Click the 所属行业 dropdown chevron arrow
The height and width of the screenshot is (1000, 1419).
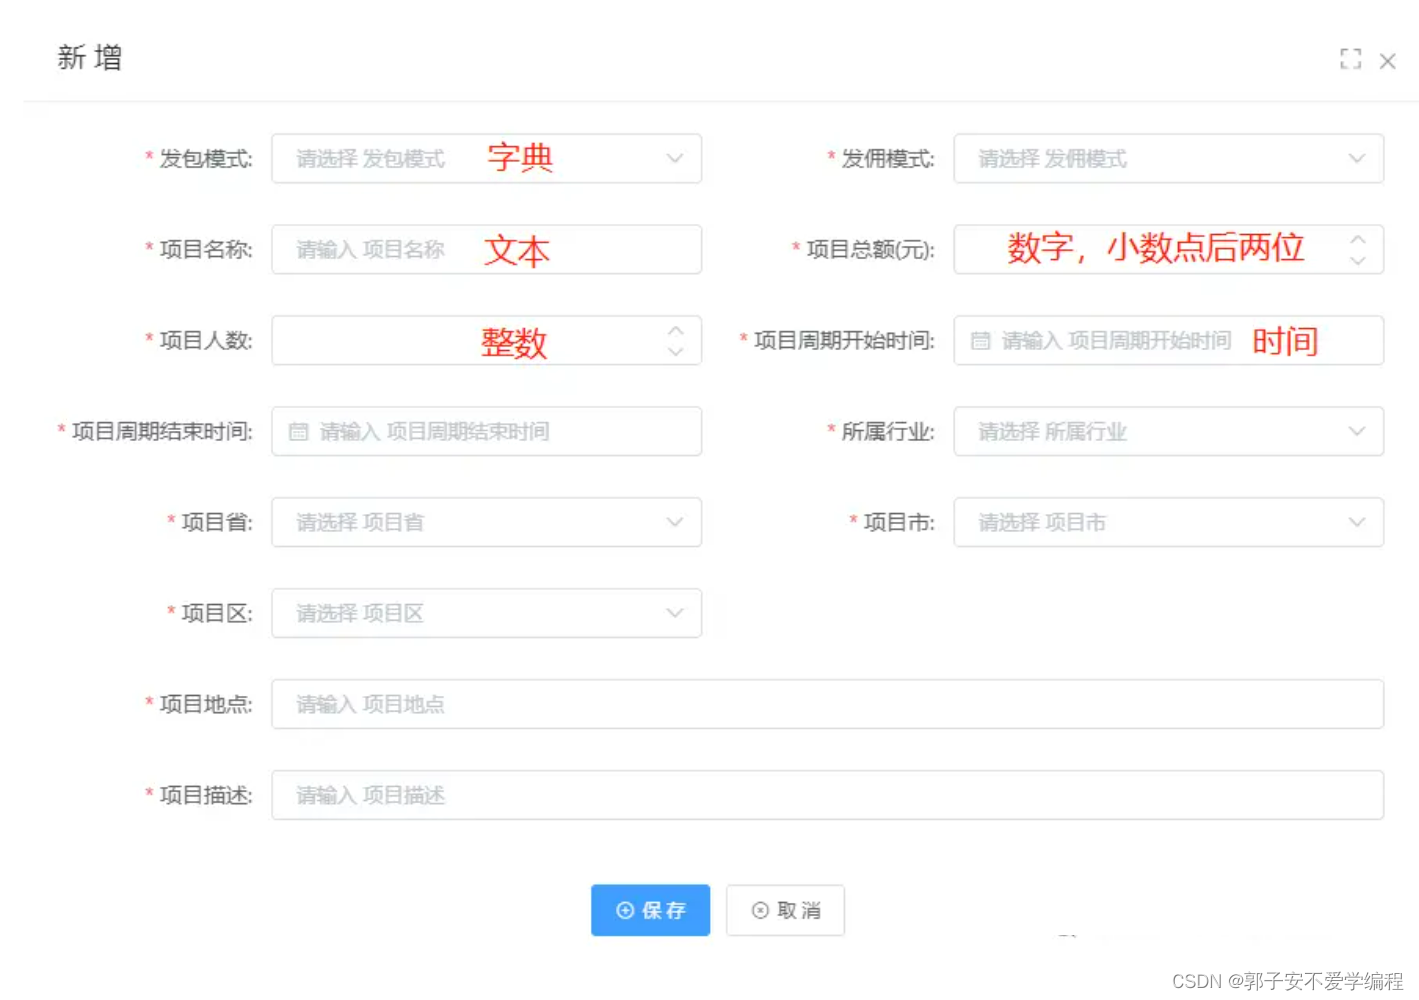1357,431
